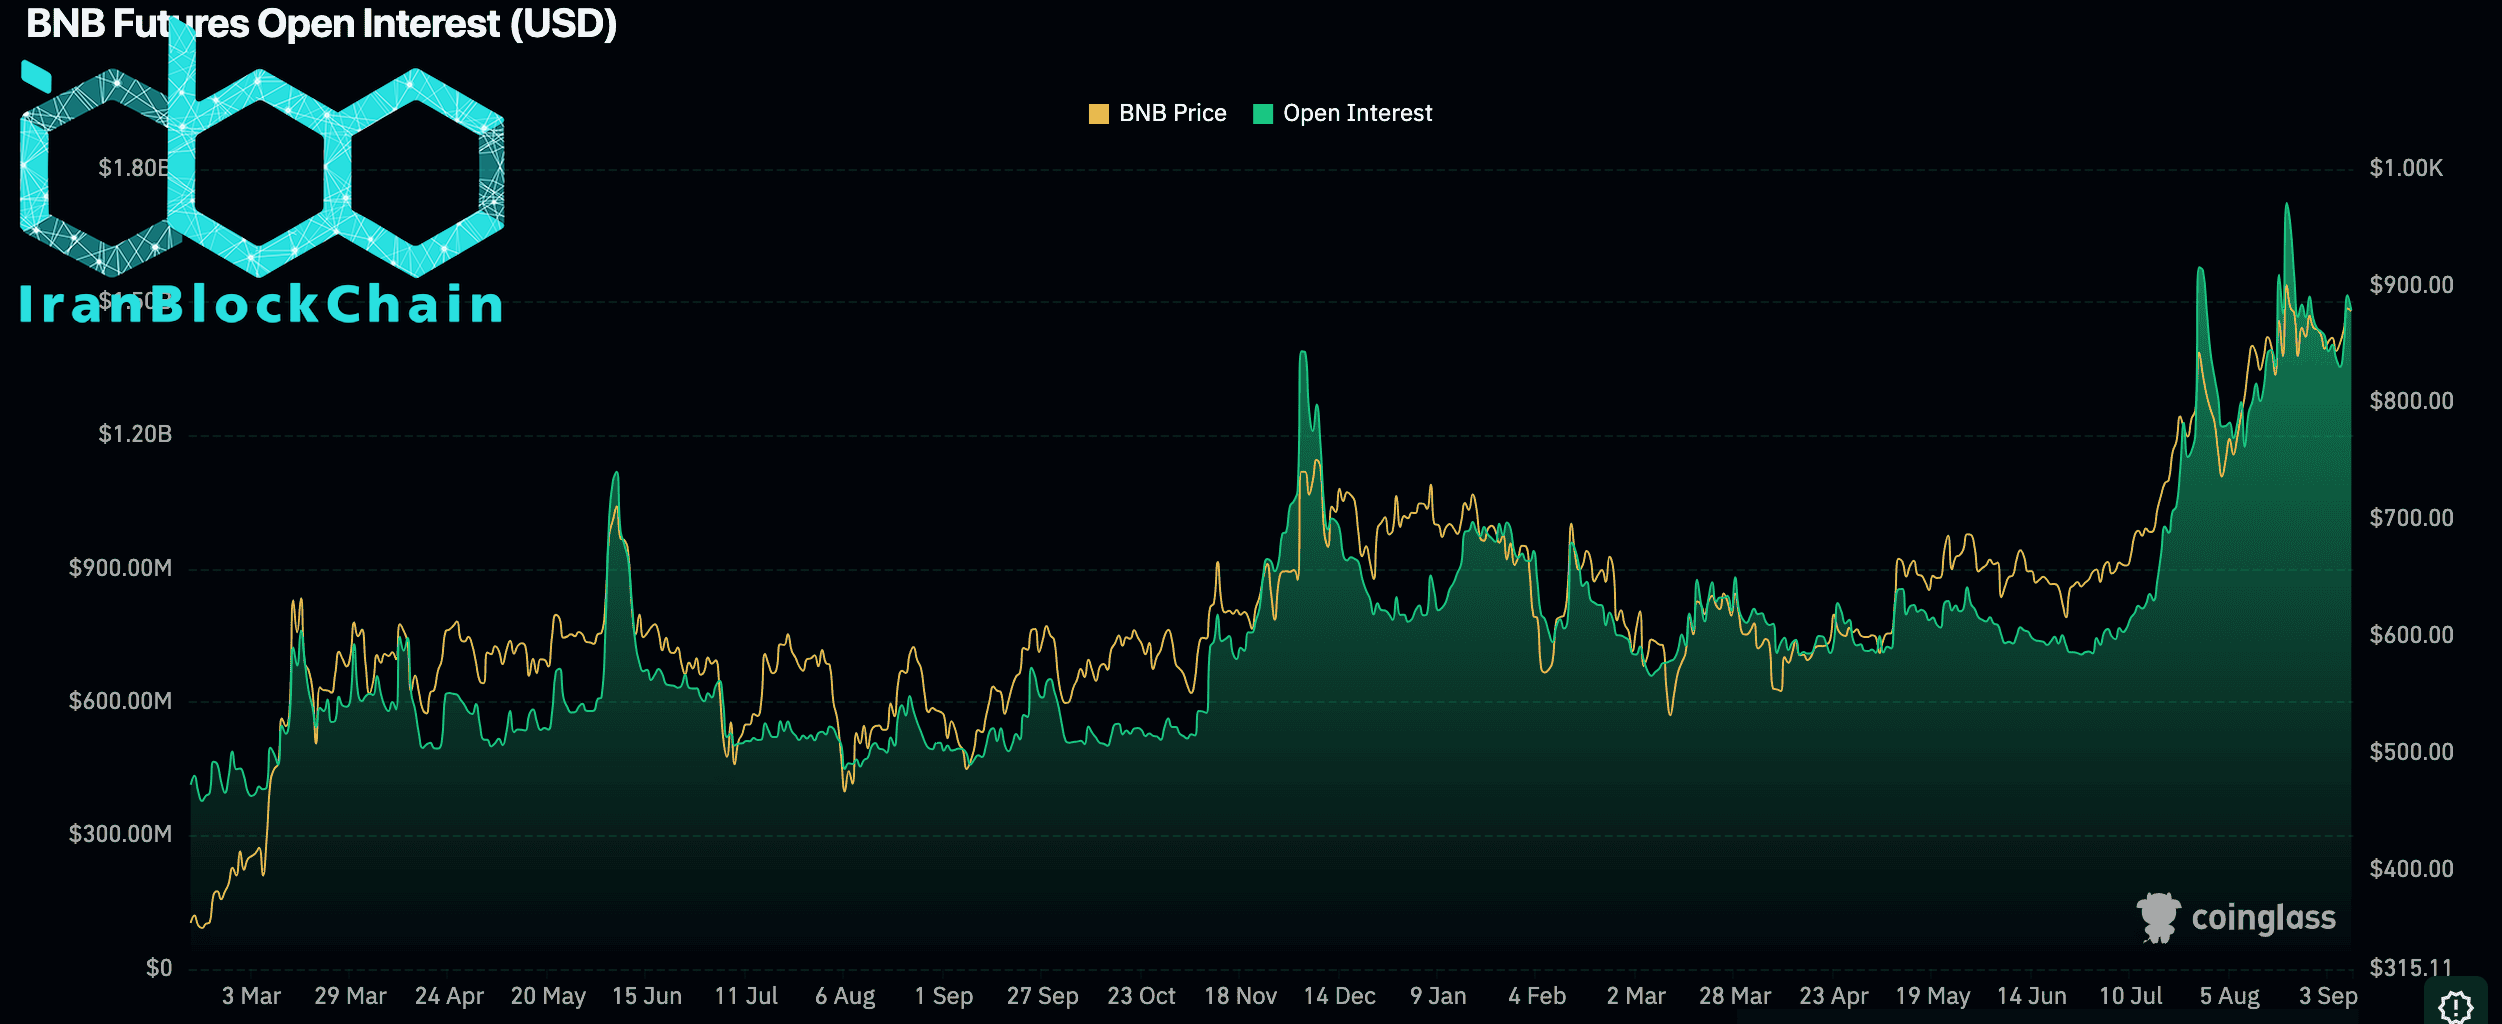
Task: Toggle the Open Interest series label
Action: tap(1357, 114)
